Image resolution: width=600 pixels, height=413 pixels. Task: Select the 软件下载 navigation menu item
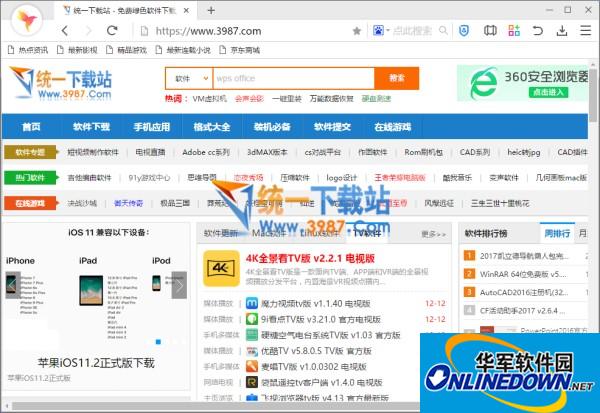click(91, 127)
